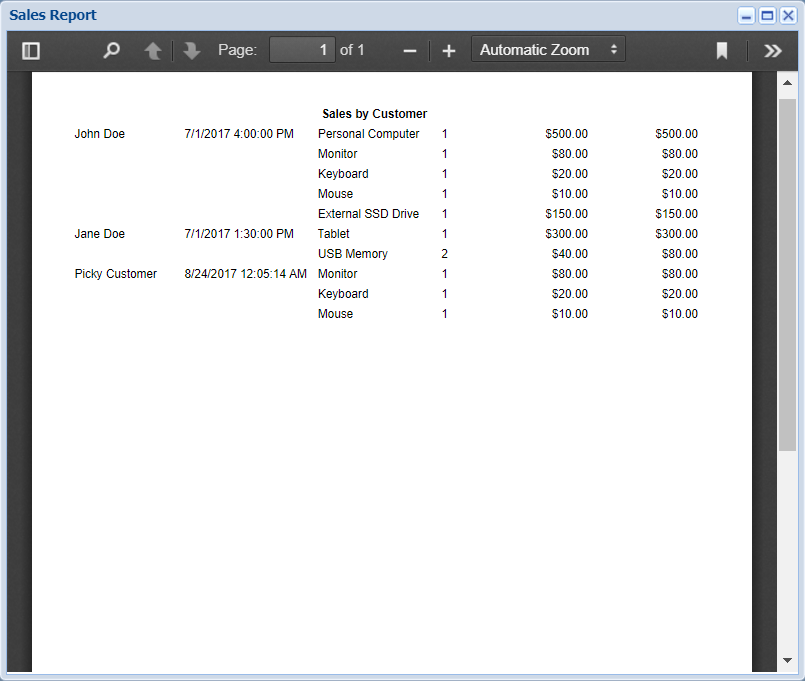This screenshot has height=681, width=805.
Task: Minimize the Sales Report window
Action: (x=746, y=16)
